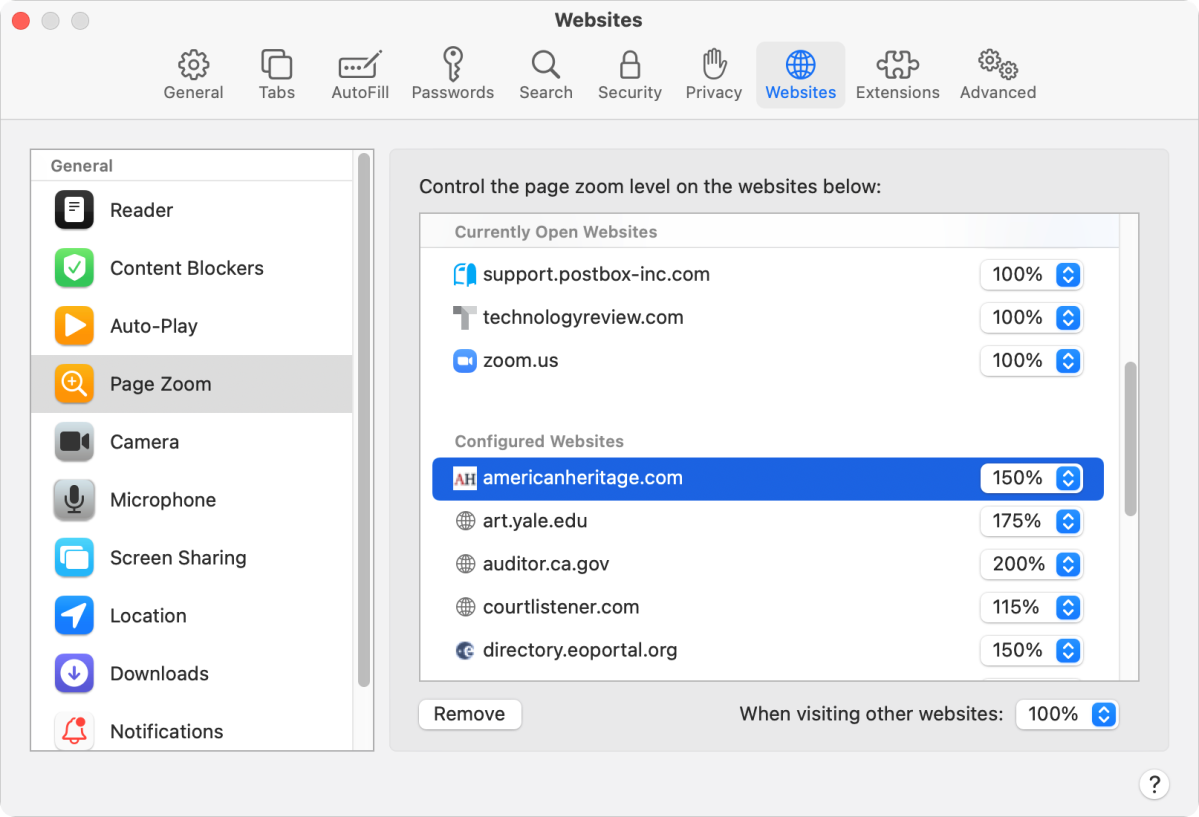1199x817 pixels.
Task: Select Screen Sharing in the sidebar
Action: [x=192, y=558]
